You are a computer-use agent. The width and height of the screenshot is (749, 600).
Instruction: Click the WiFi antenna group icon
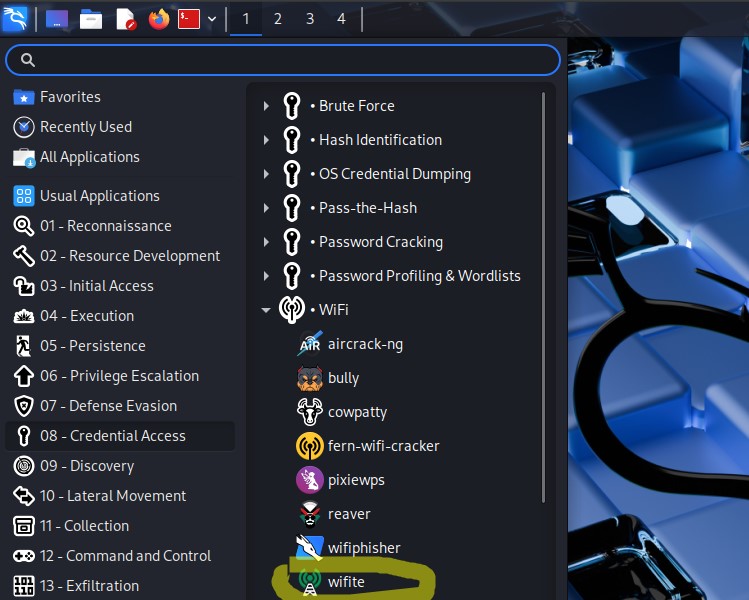click(x=292, y=310)
